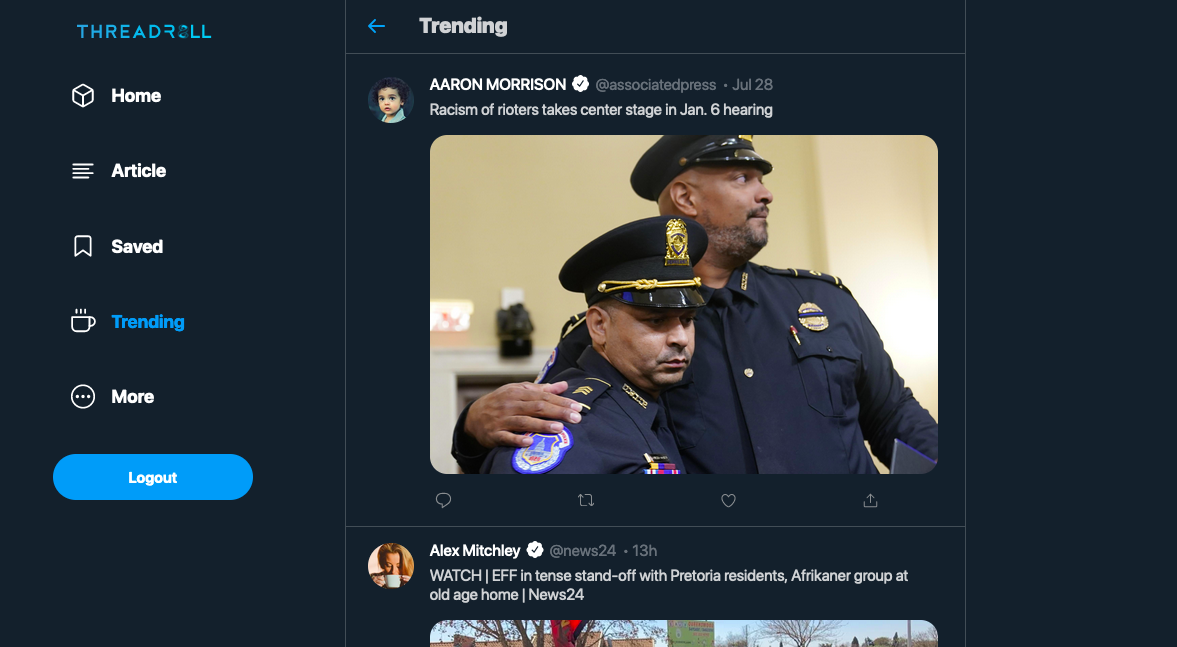The height and width of the screenshot is (647, 1177).
Task: Click the Trending coffee cup icon
Action: [x=83, y=321]
